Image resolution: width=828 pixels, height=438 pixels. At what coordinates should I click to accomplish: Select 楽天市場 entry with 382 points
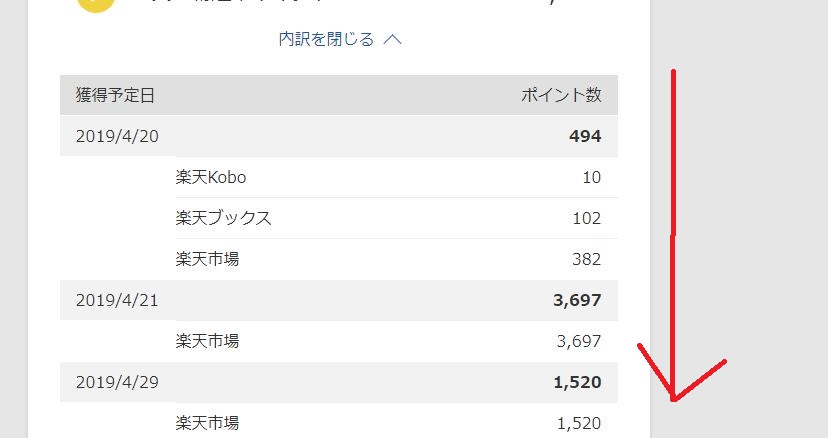[x=207, y=259]
